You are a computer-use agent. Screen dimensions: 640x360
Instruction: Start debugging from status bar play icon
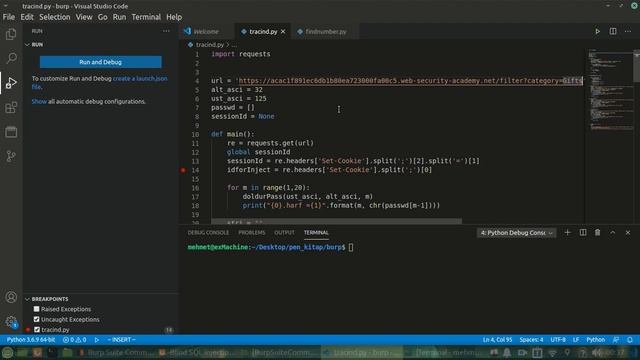coord(97,340)
